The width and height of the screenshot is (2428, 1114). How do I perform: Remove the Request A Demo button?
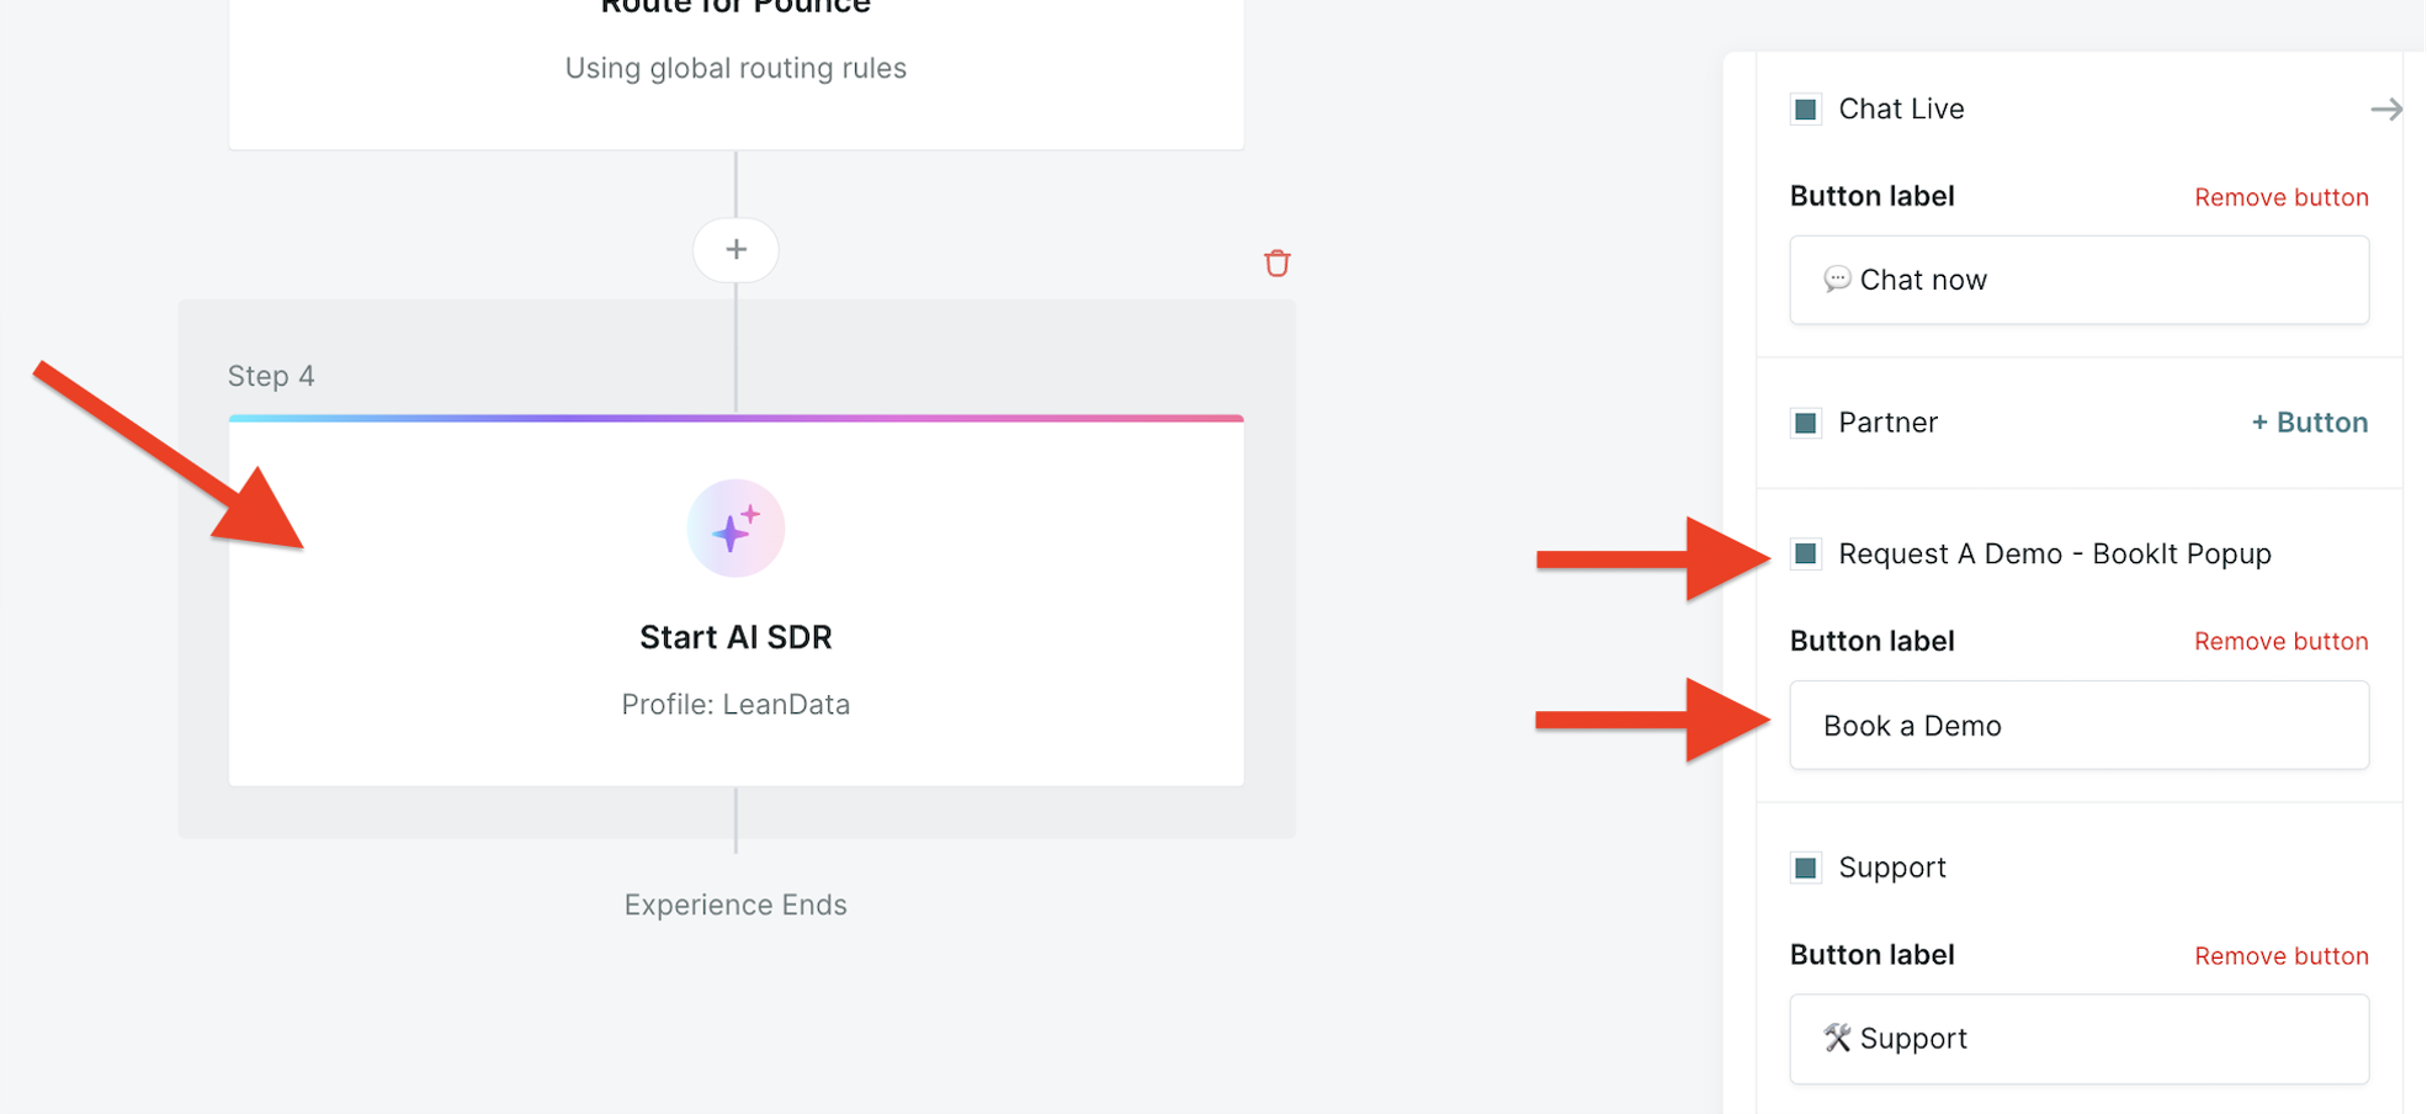point(2281,641)
